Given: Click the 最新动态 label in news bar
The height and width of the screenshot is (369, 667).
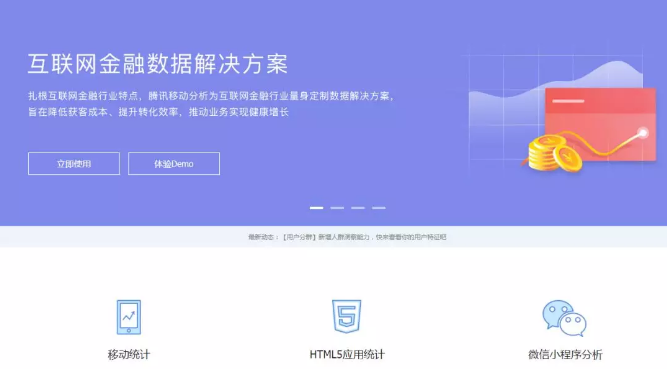Looking at the screenshot, I should click(262, 237).
